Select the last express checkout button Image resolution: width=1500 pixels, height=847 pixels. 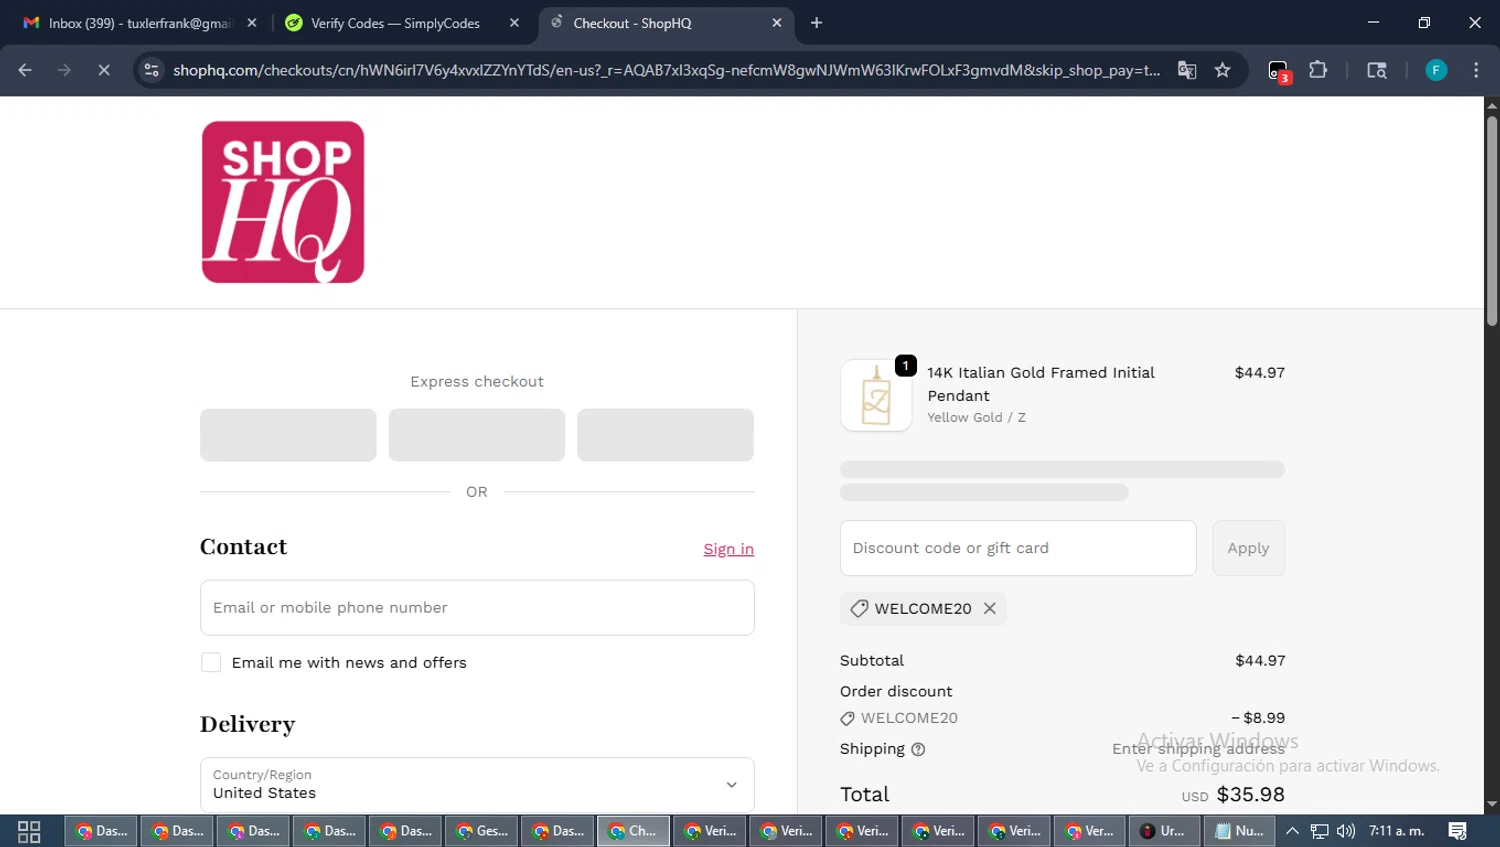click(x=665, y=435)
